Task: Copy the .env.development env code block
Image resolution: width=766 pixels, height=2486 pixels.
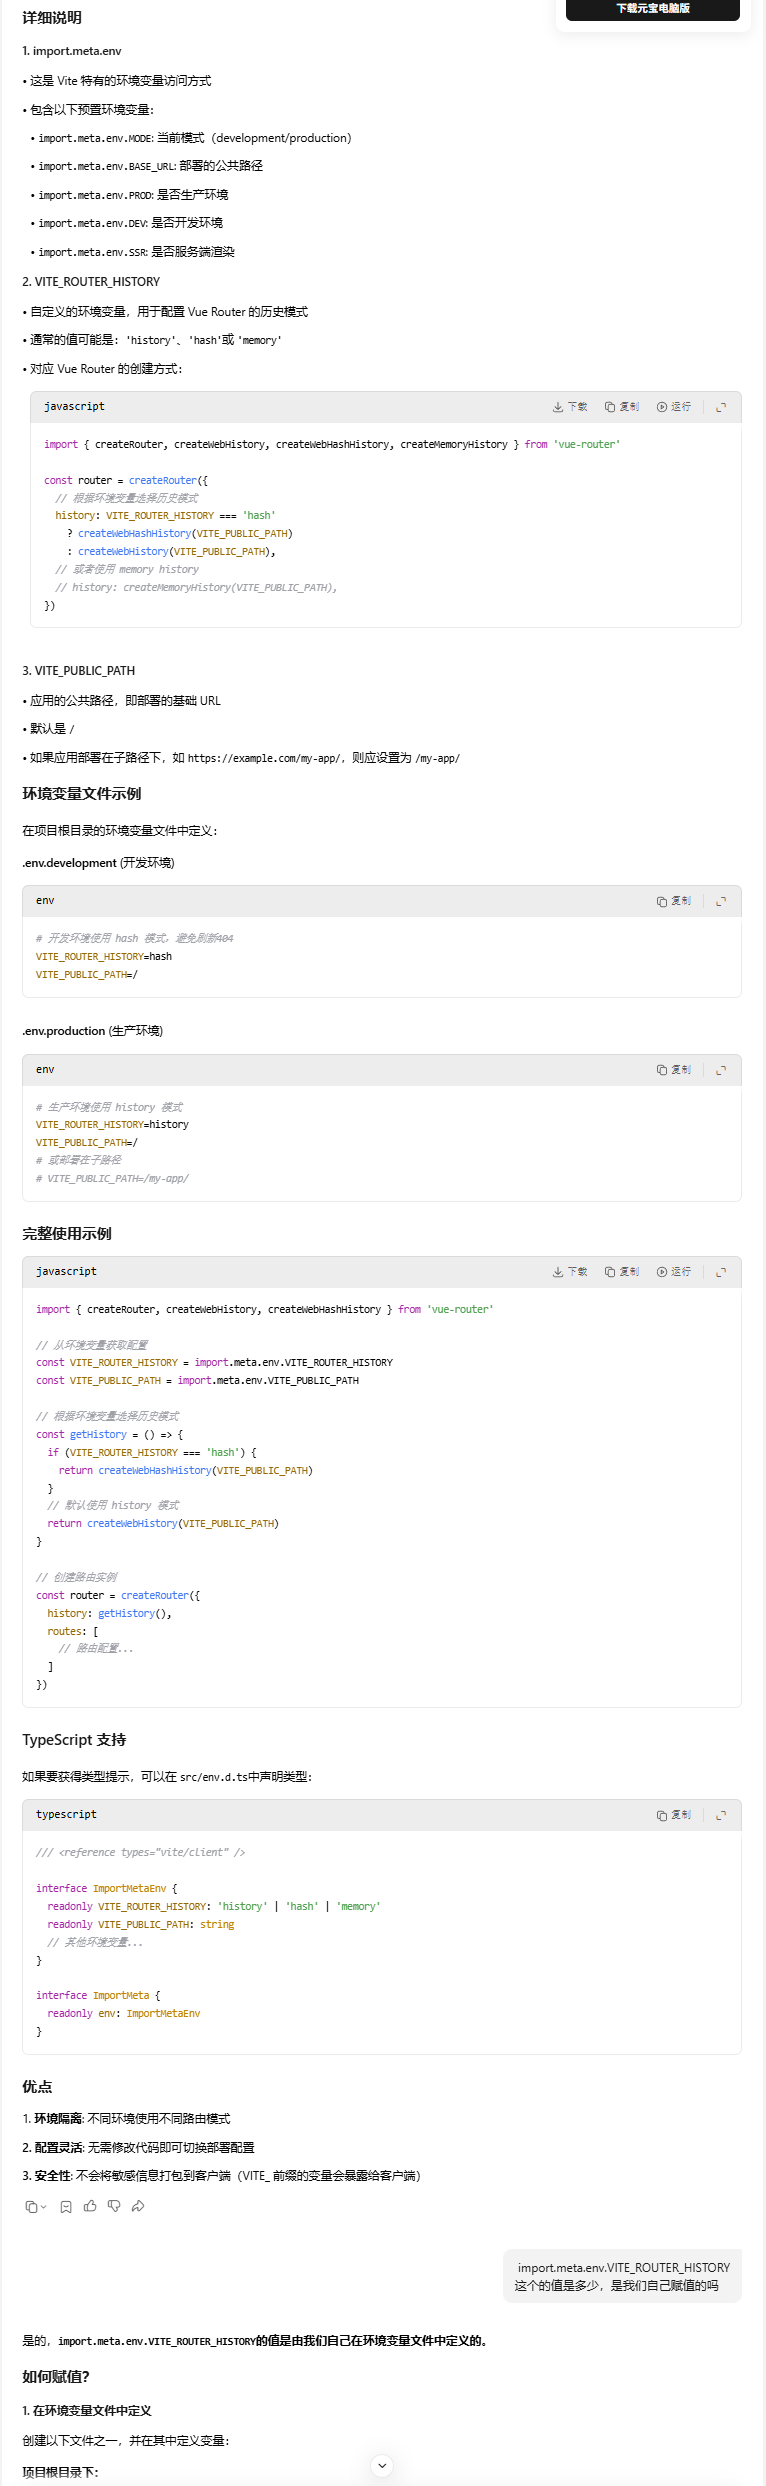Action: [674, 901]
